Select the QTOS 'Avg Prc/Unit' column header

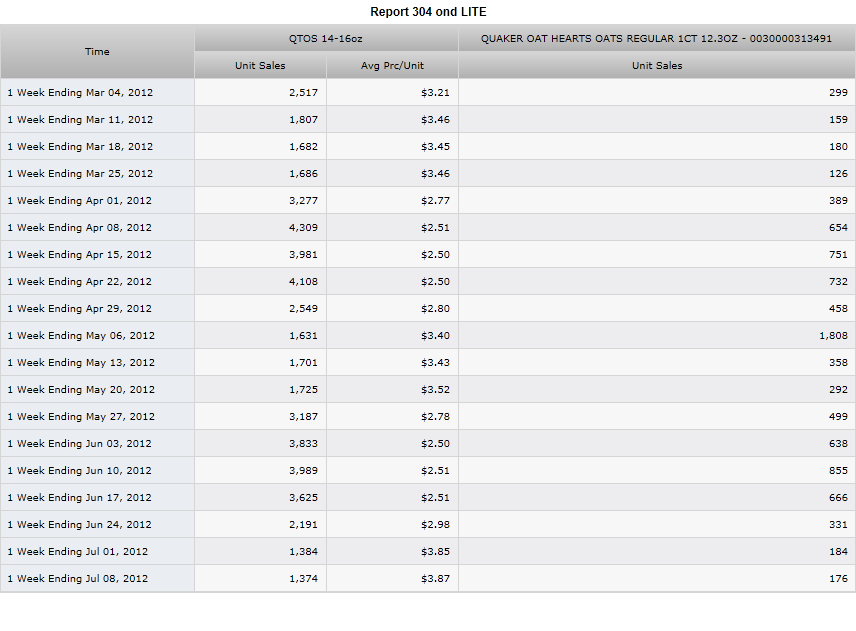[x=392, y=66]
